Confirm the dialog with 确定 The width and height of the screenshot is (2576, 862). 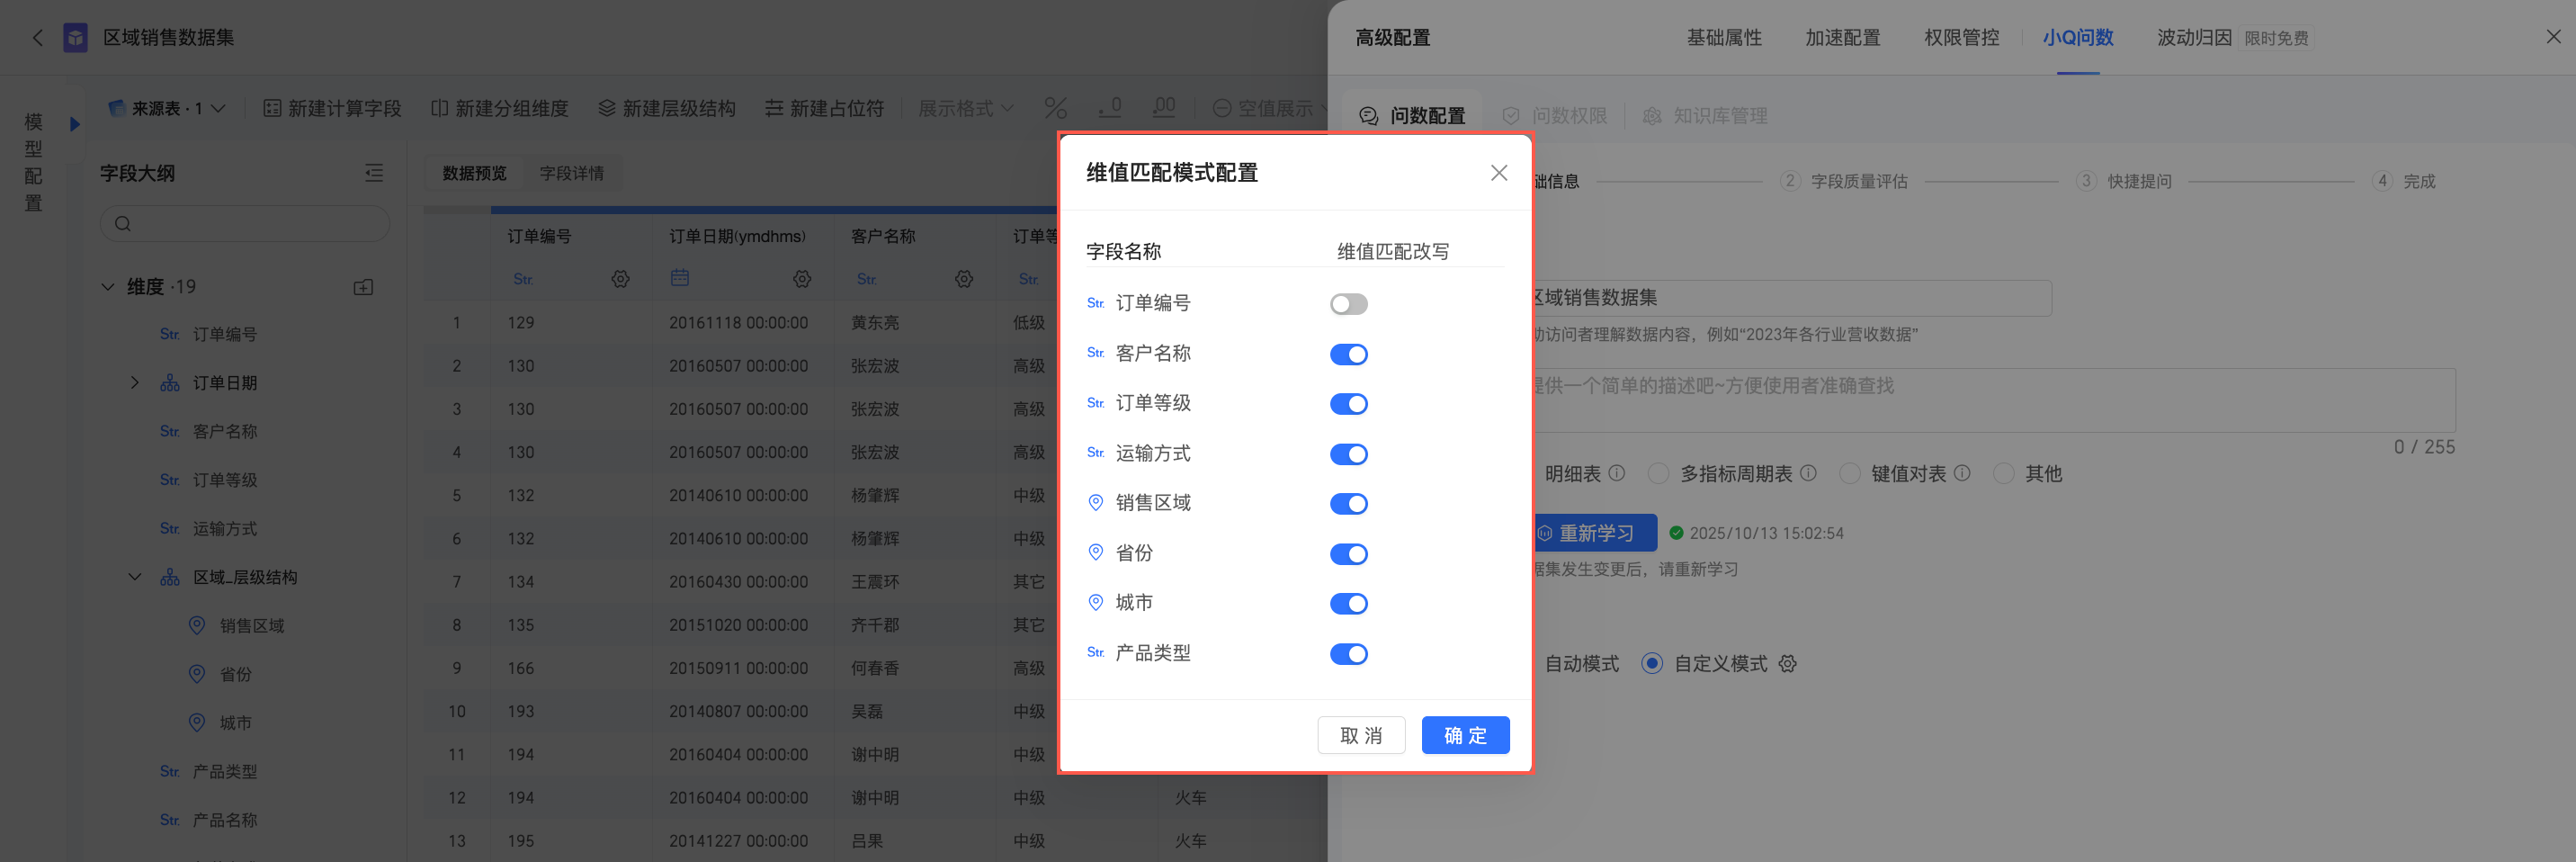1465,735
